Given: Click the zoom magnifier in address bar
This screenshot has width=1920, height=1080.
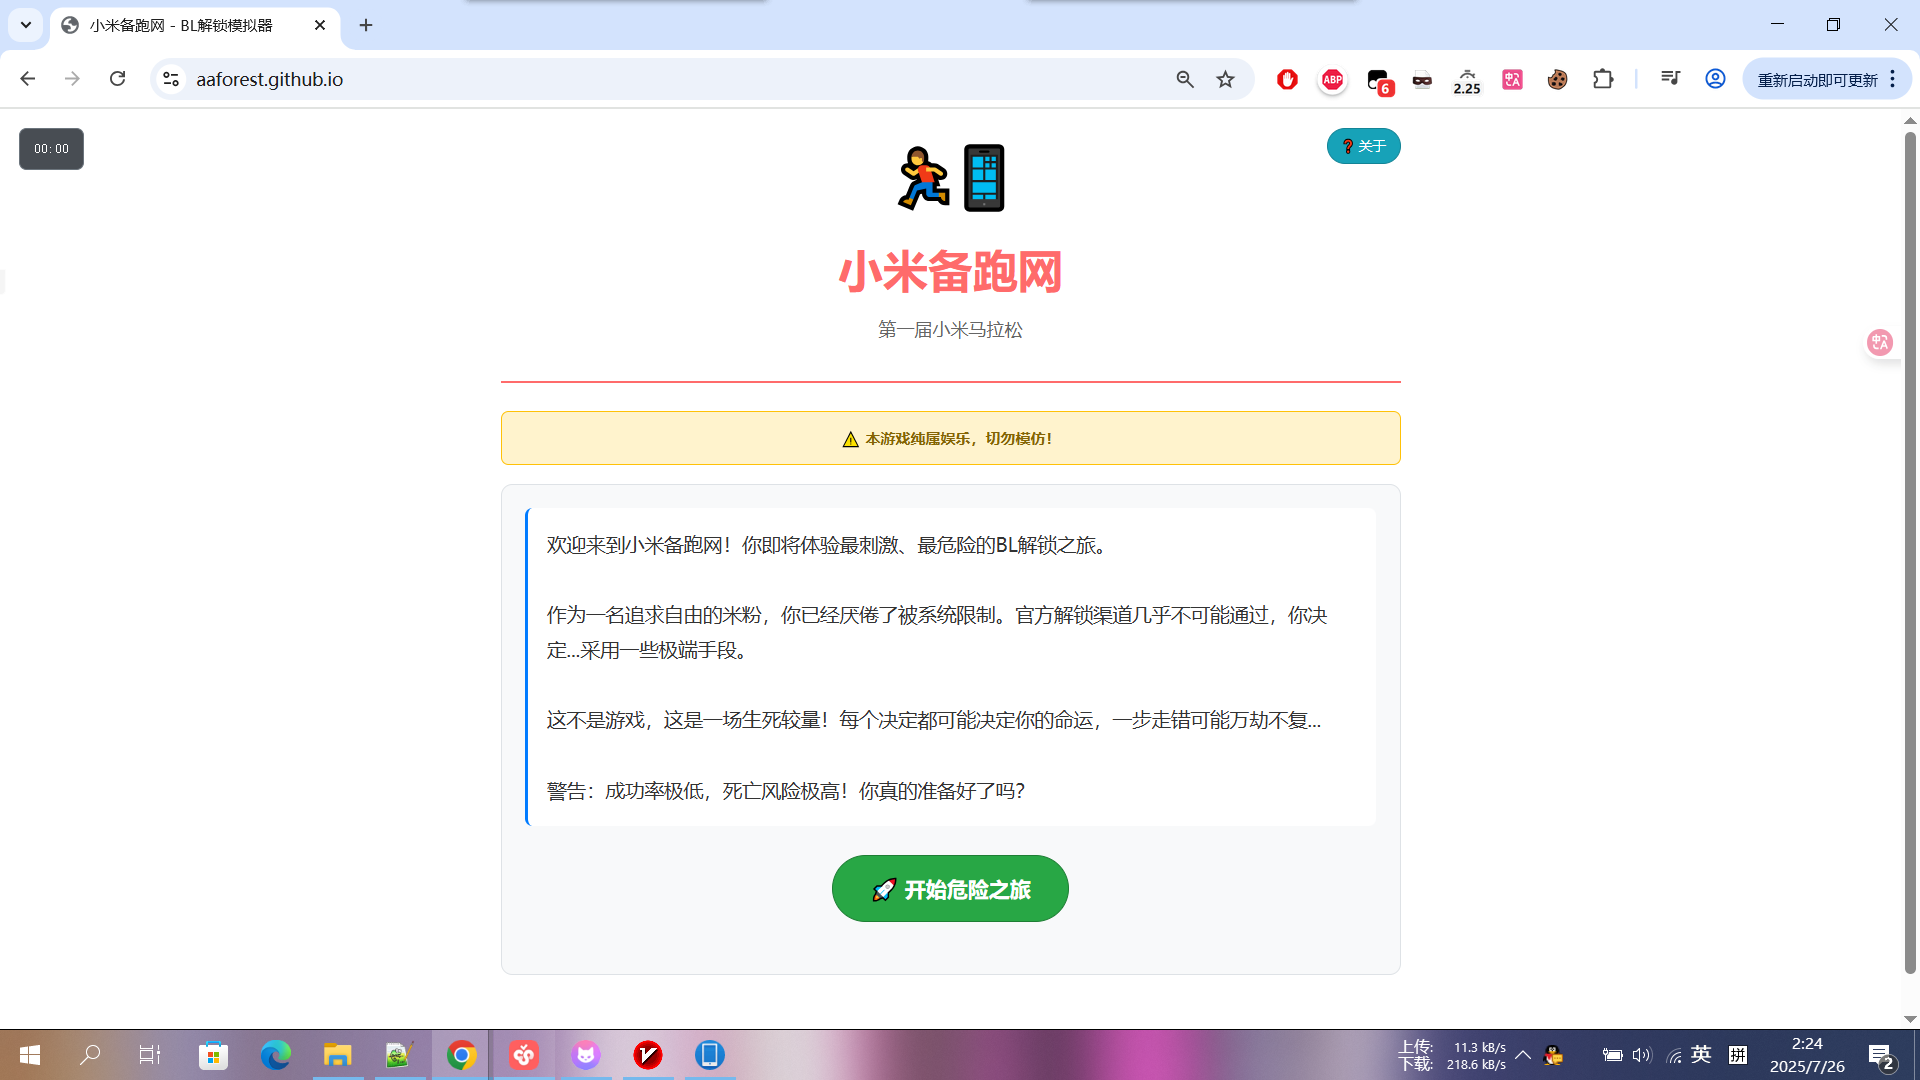Looking at the screenshot, I should (1185, 79).
